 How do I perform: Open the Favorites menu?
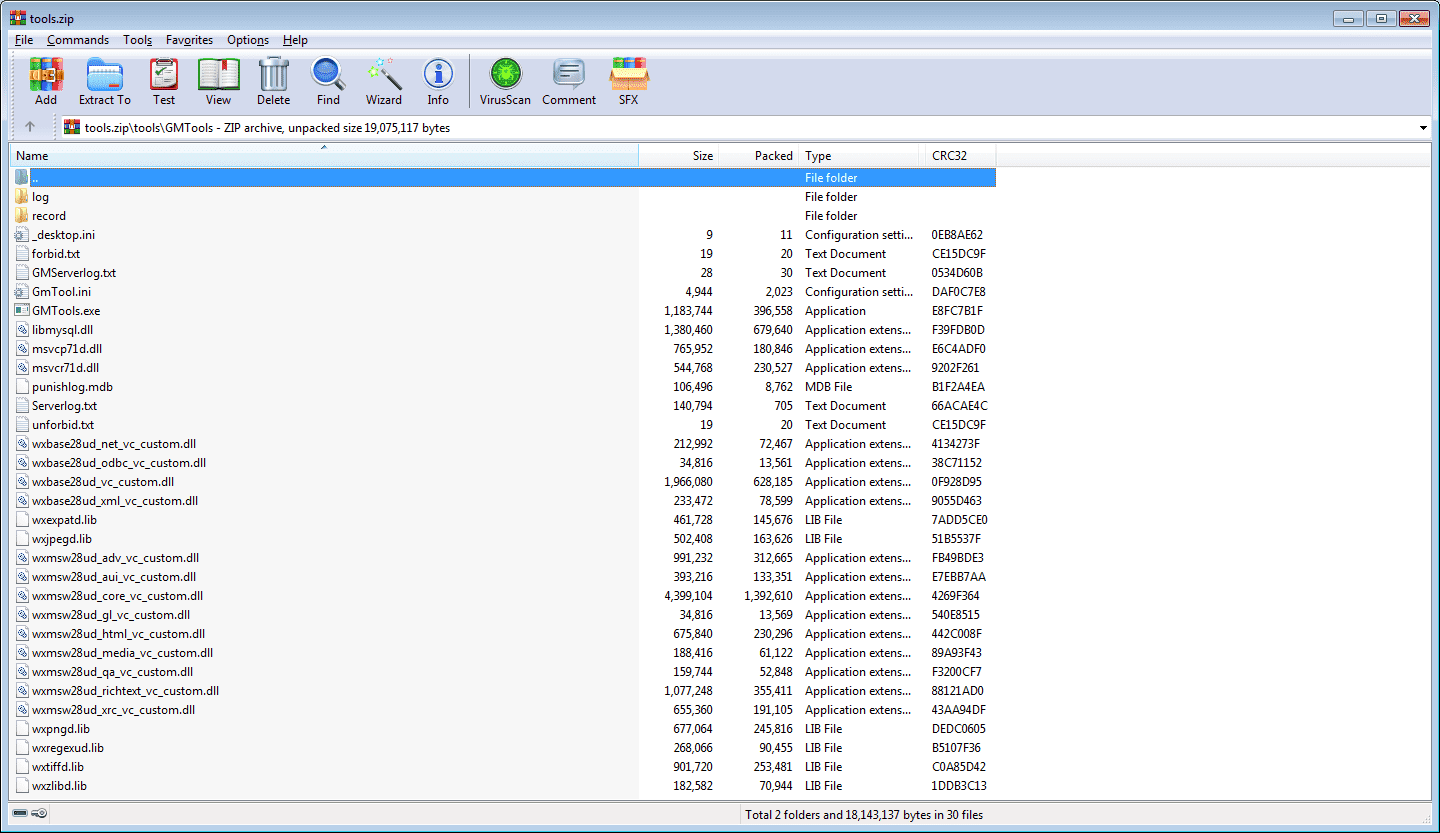(x=190, y=40)
